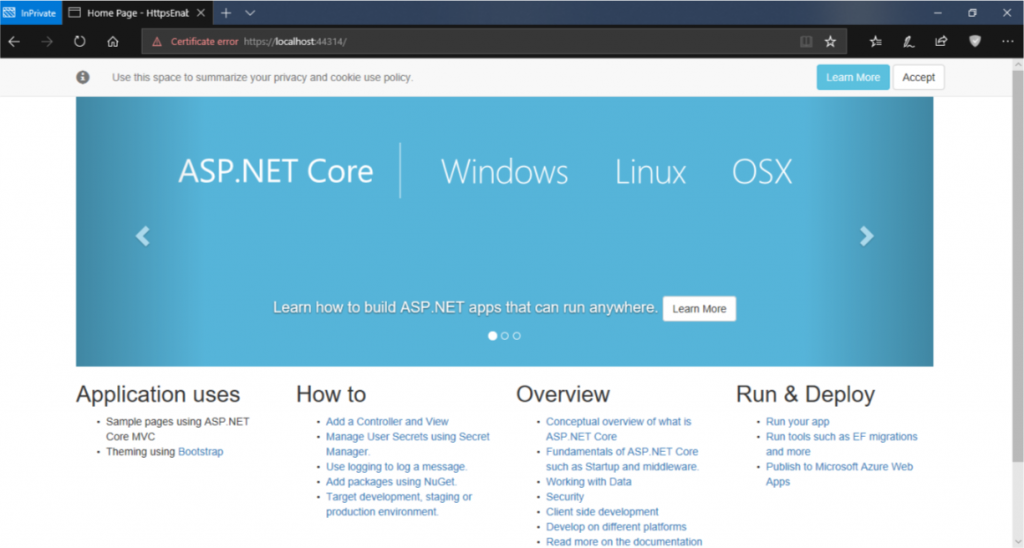Click the browser forward arrow
1024x548 pixels.
(x=47, y=41)
